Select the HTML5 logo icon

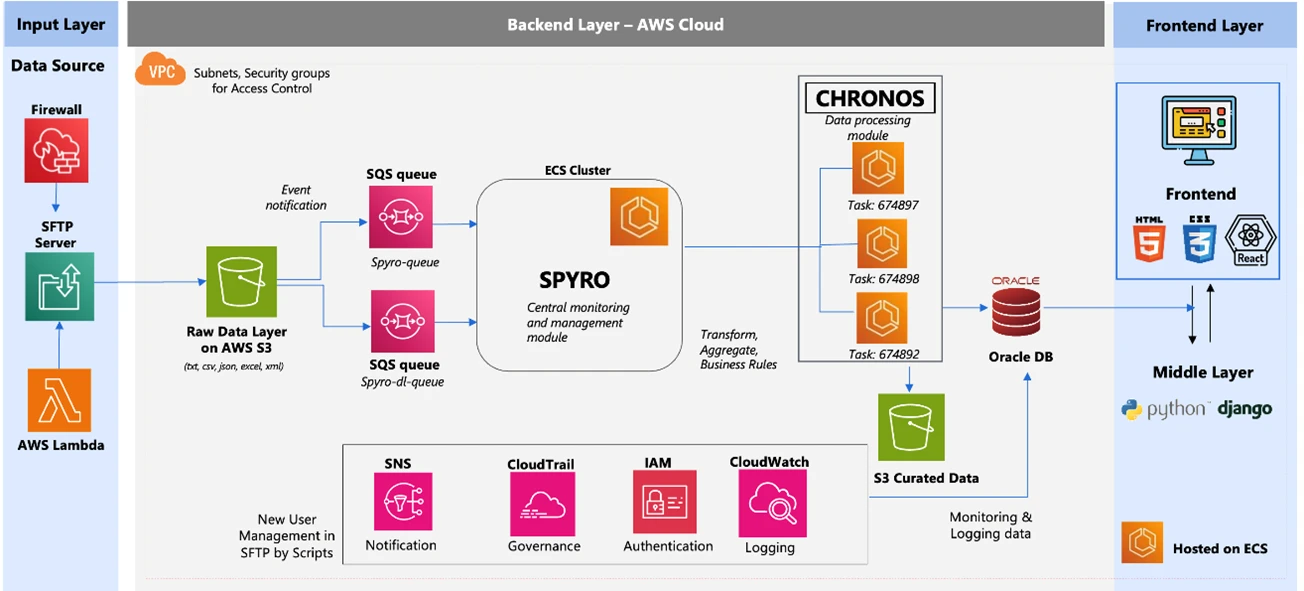tap(1148, 240)
